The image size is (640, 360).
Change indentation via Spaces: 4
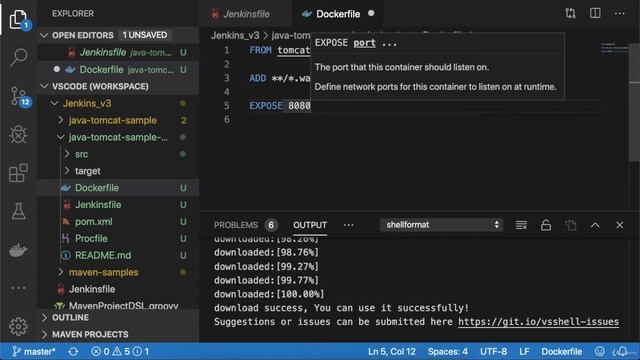(x=447, y=351)
